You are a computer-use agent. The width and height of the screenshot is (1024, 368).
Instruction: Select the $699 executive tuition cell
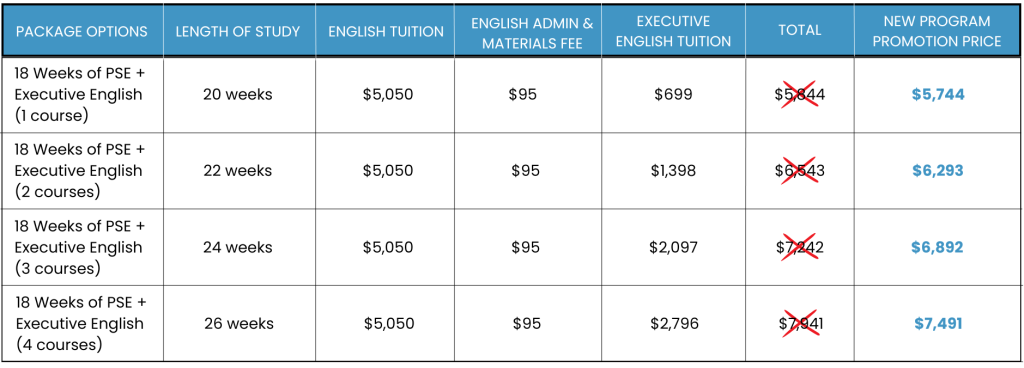coord(673,95)
